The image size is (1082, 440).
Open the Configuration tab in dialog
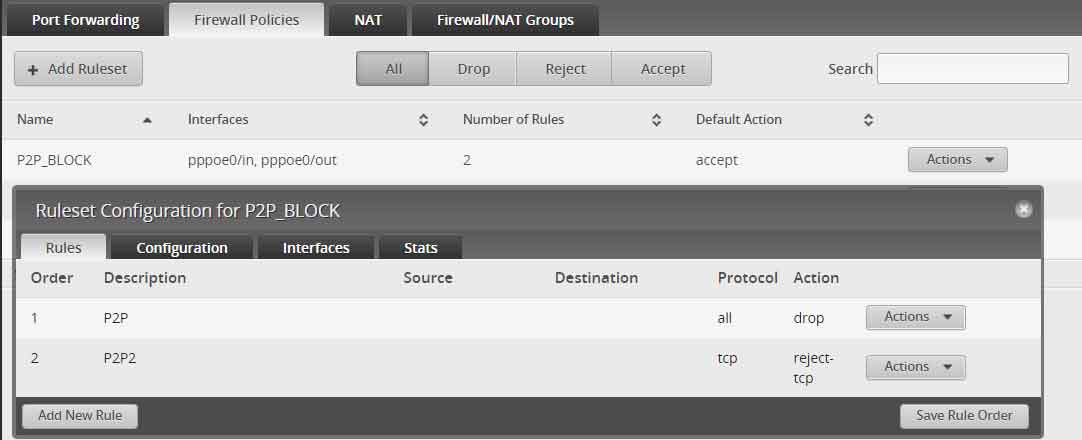(181, 248)
